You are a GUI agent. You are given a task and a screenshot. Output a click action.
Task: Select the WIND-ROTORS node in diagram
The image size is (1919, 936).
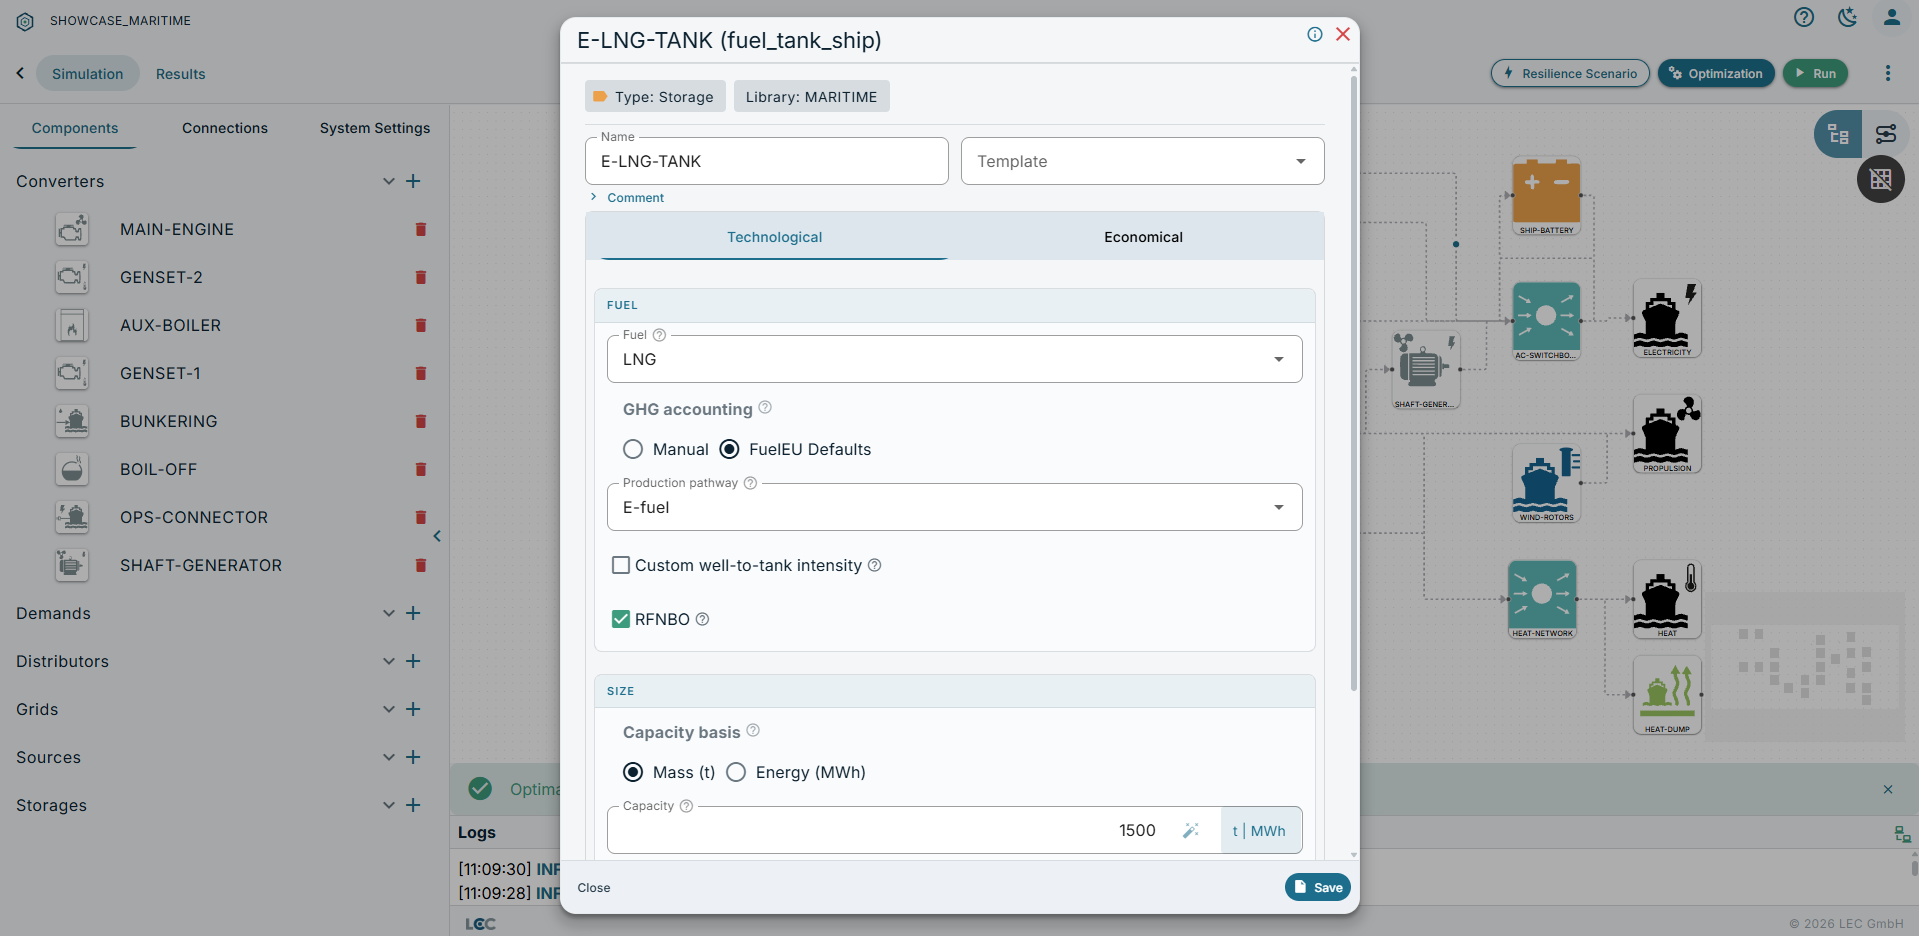(1546, 483)
